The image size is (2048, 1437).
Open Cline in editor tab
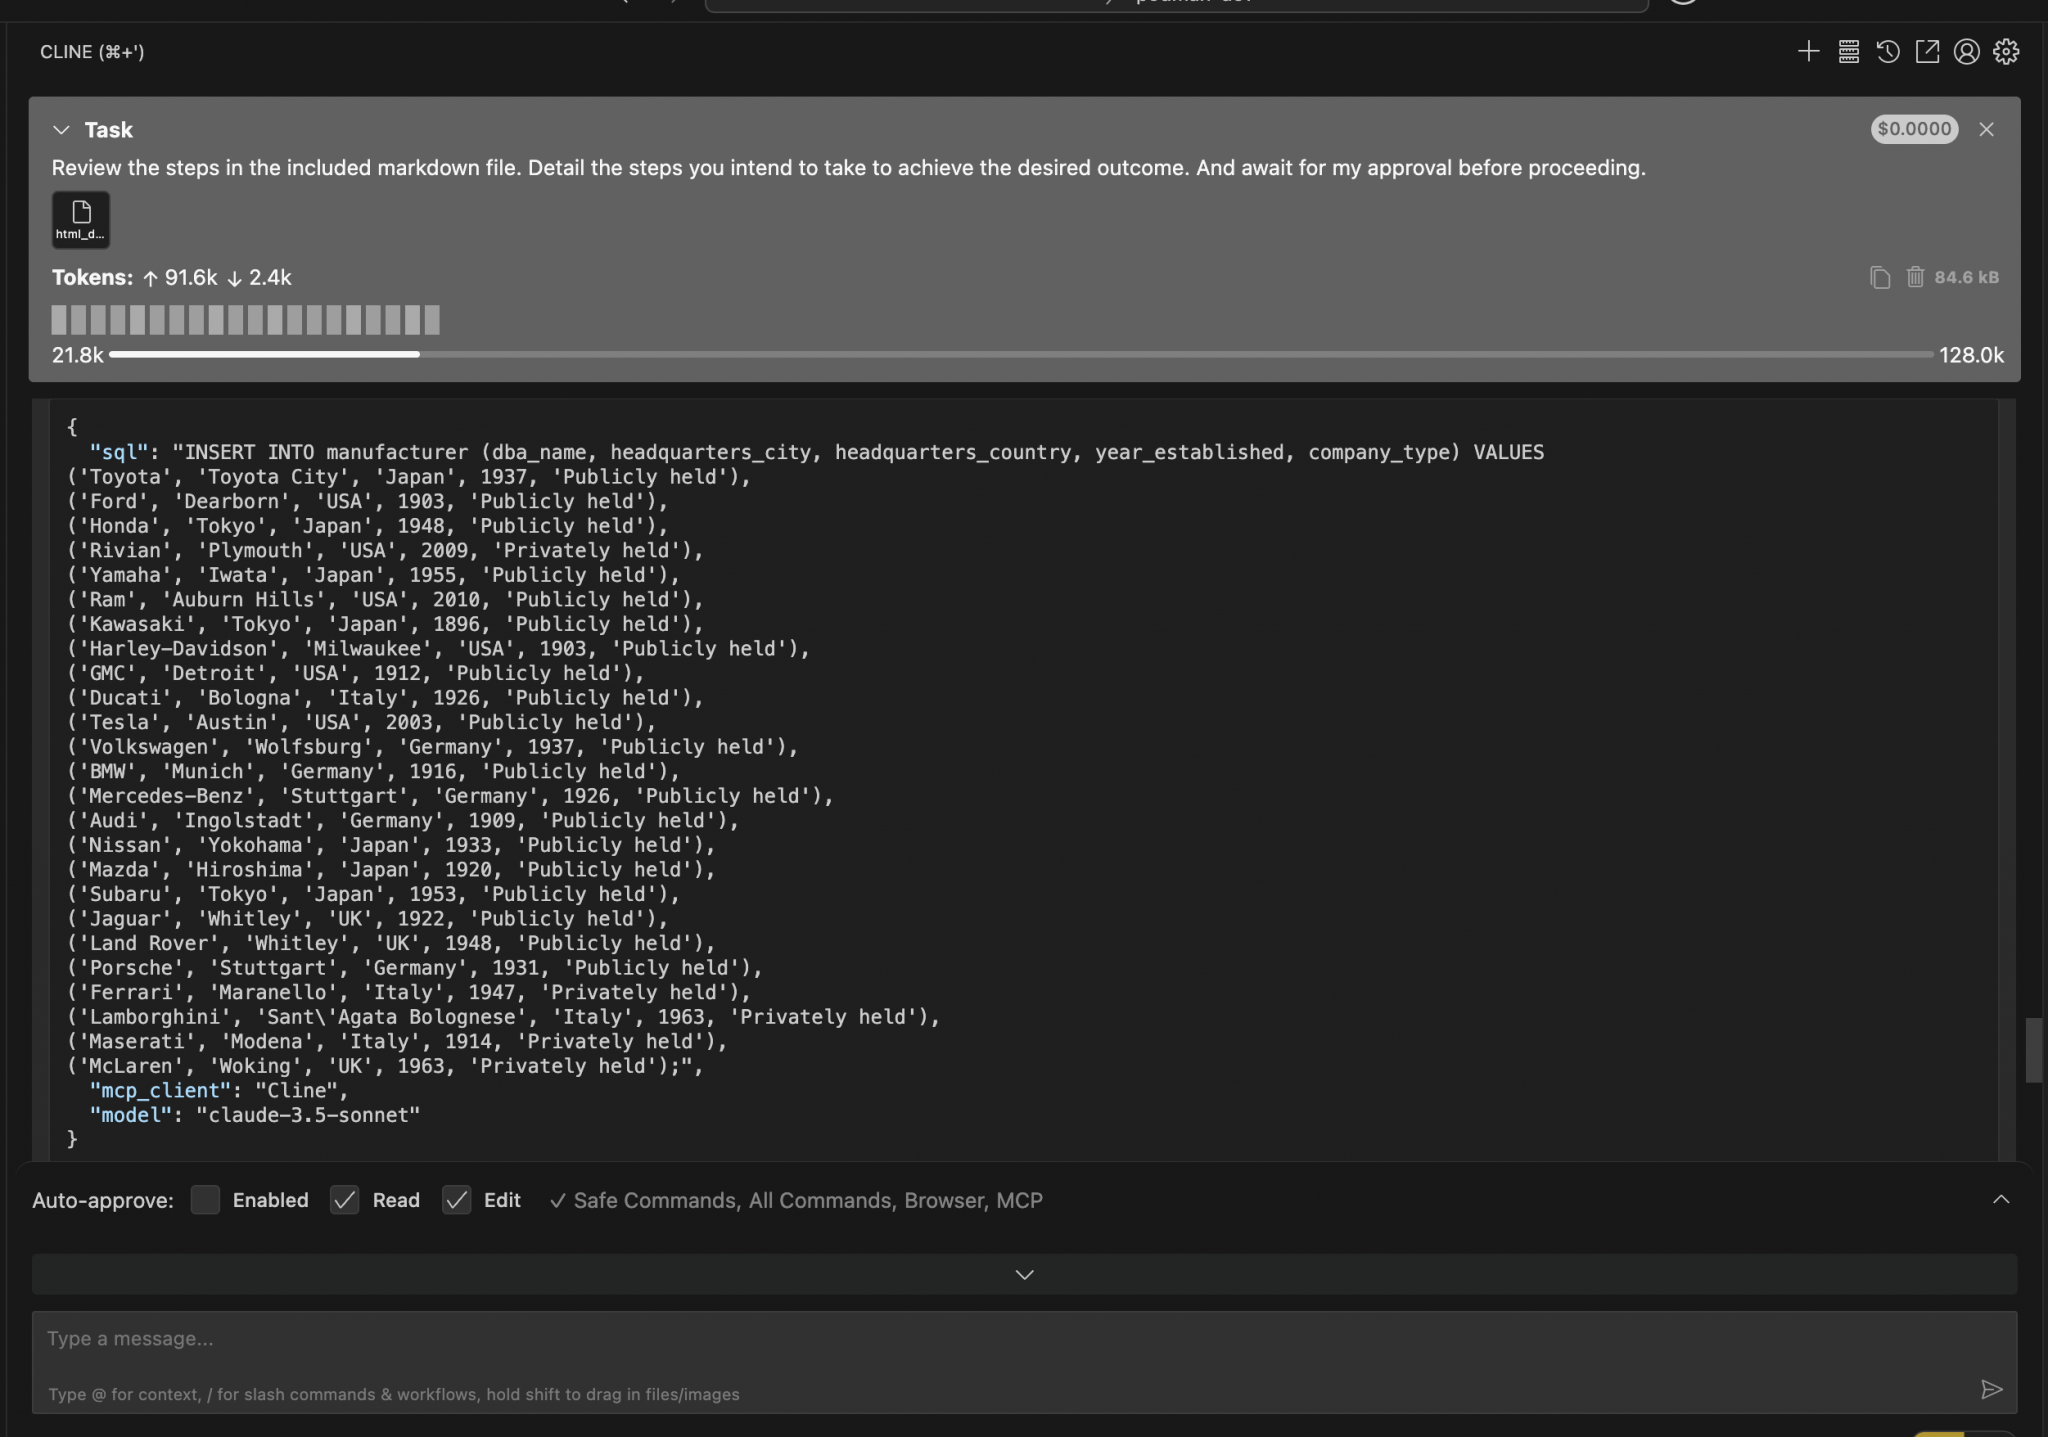pos(1926,51)
